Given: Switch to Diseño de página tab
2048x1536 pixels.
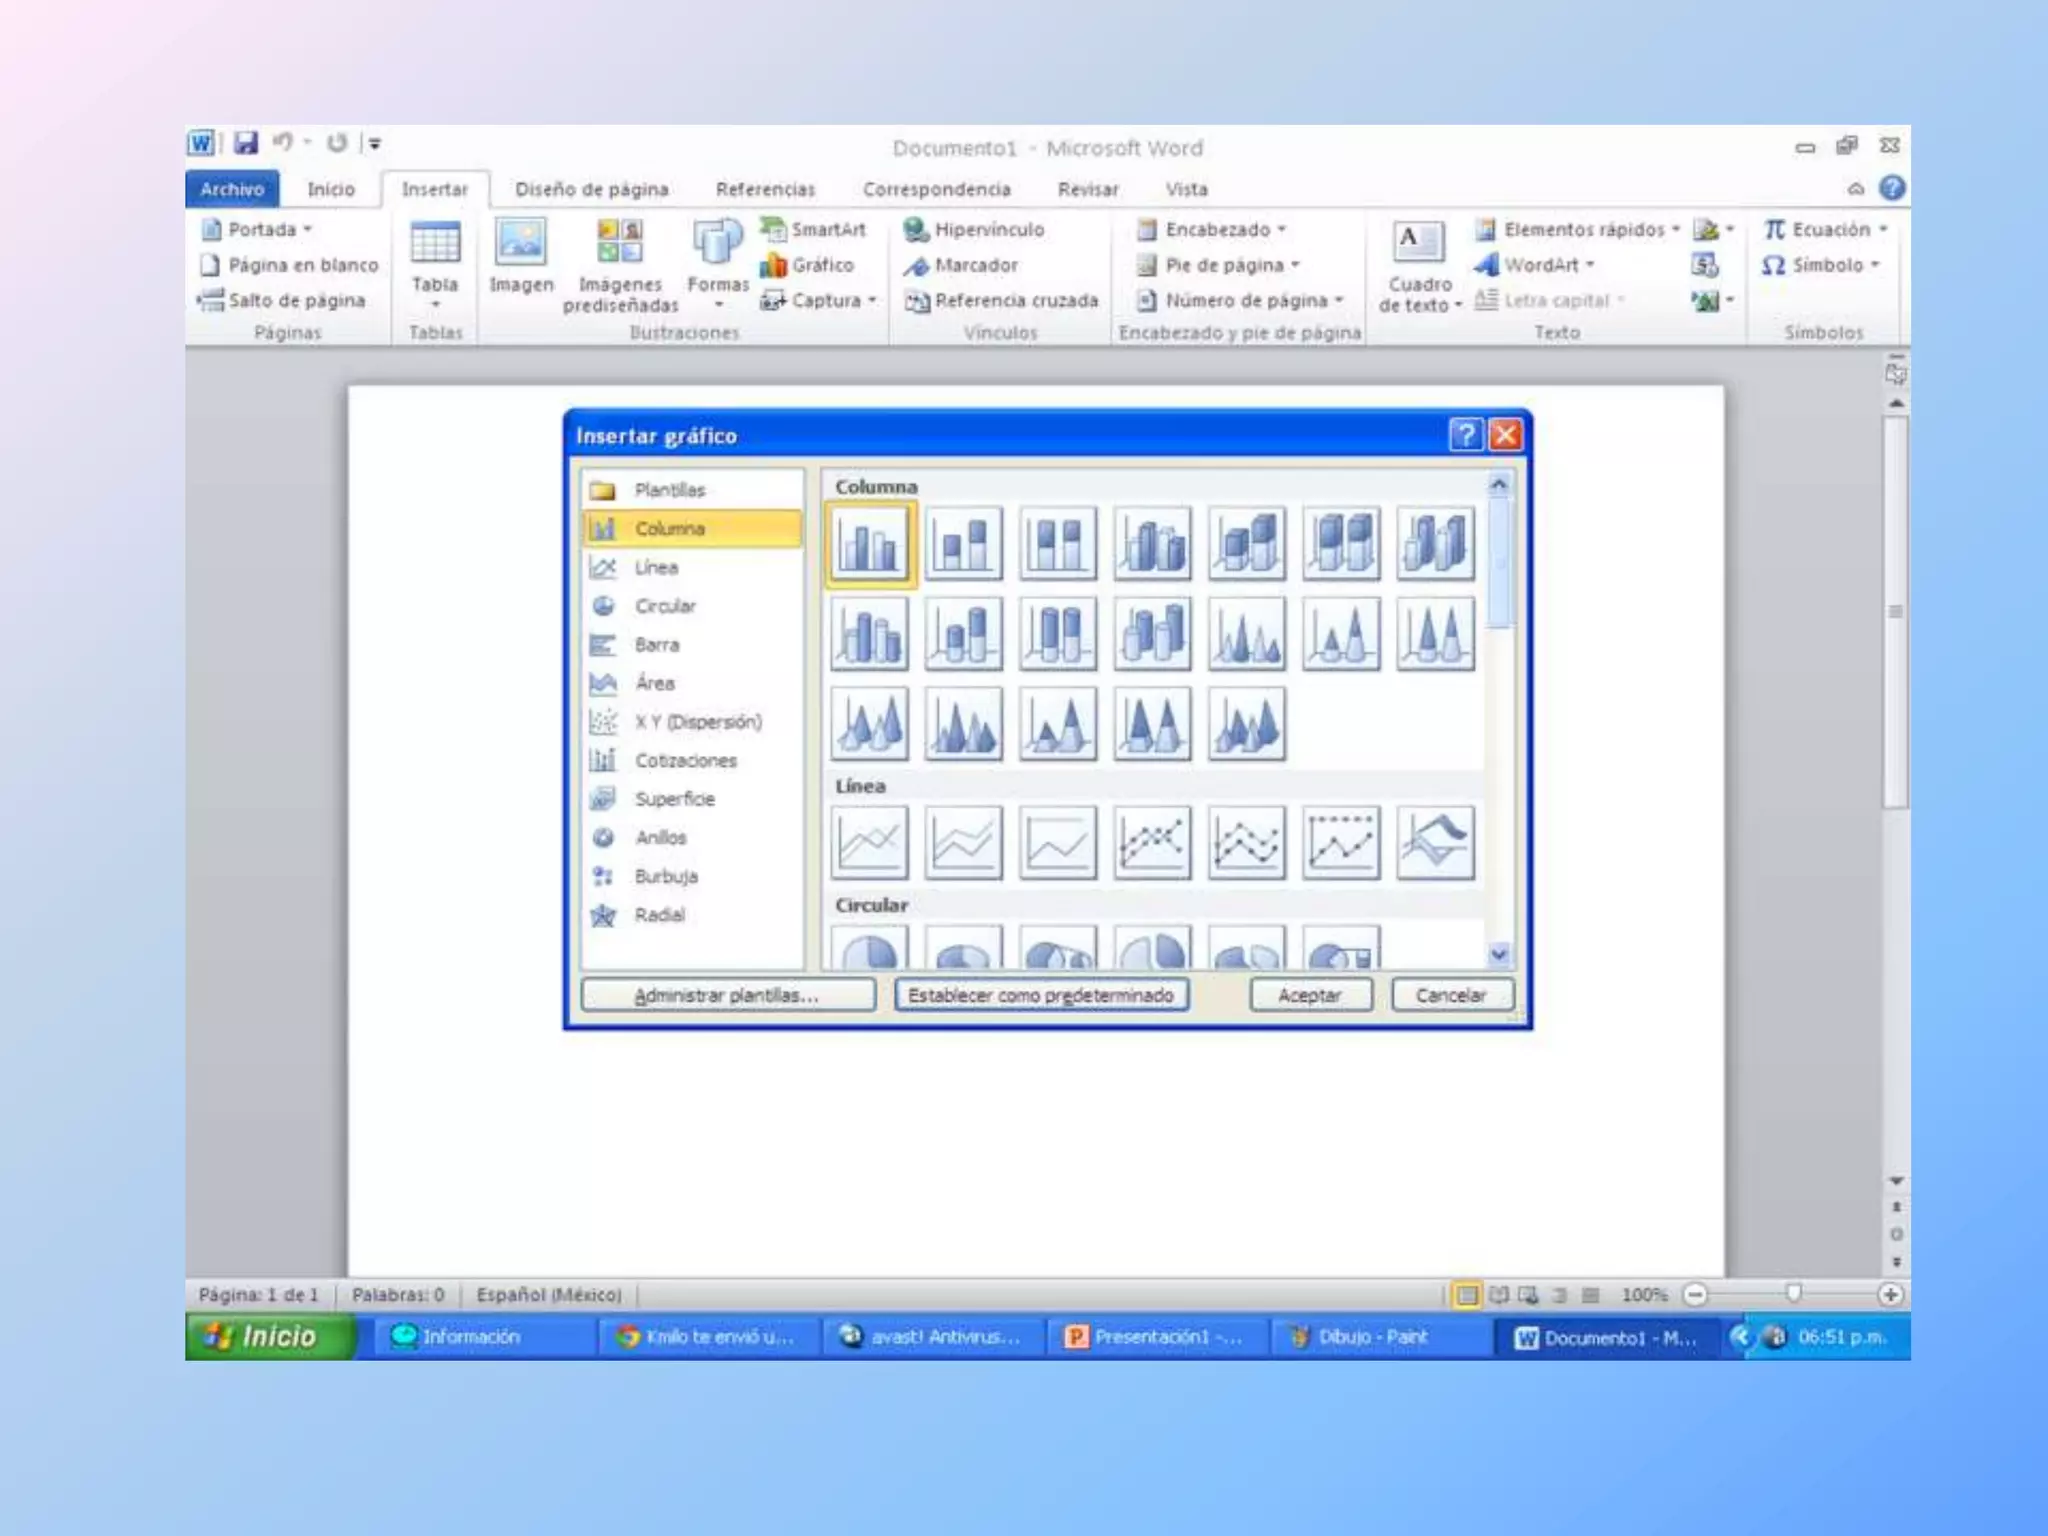Looking at the screenshot, I should (591, 189).
